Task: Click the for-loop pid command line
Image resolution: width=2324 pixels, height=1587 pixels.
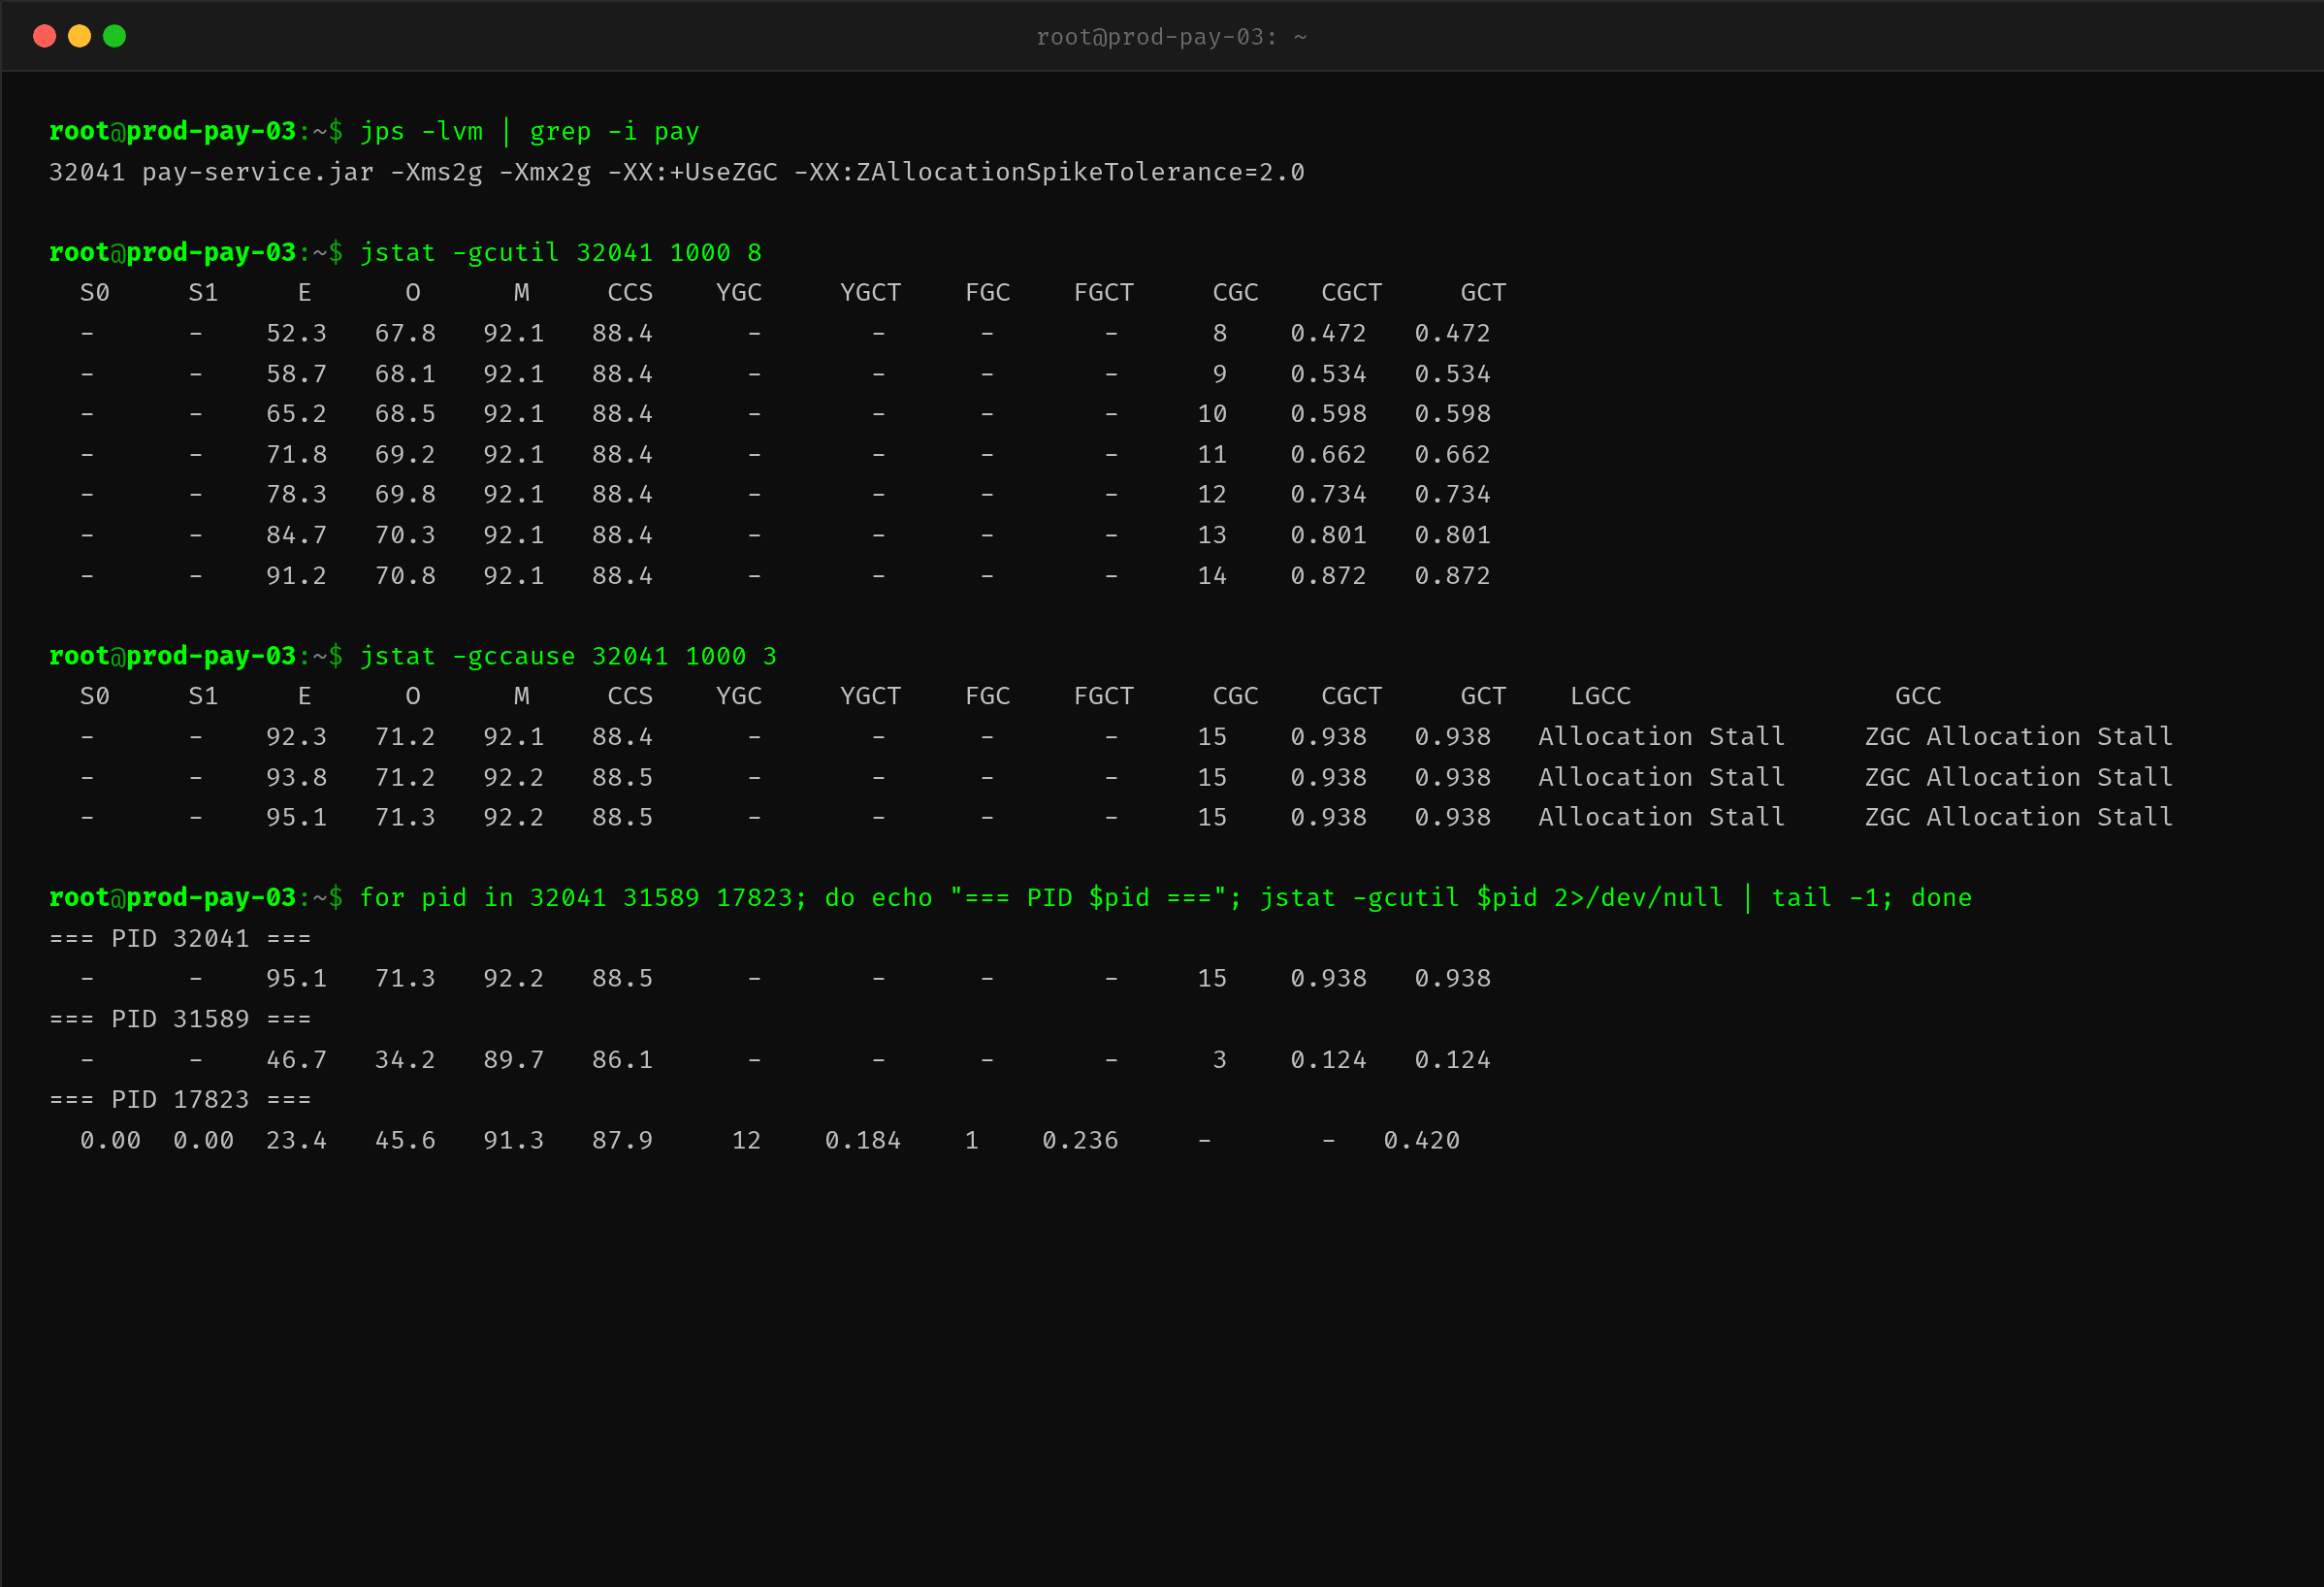Action: tap(1165, 898)
